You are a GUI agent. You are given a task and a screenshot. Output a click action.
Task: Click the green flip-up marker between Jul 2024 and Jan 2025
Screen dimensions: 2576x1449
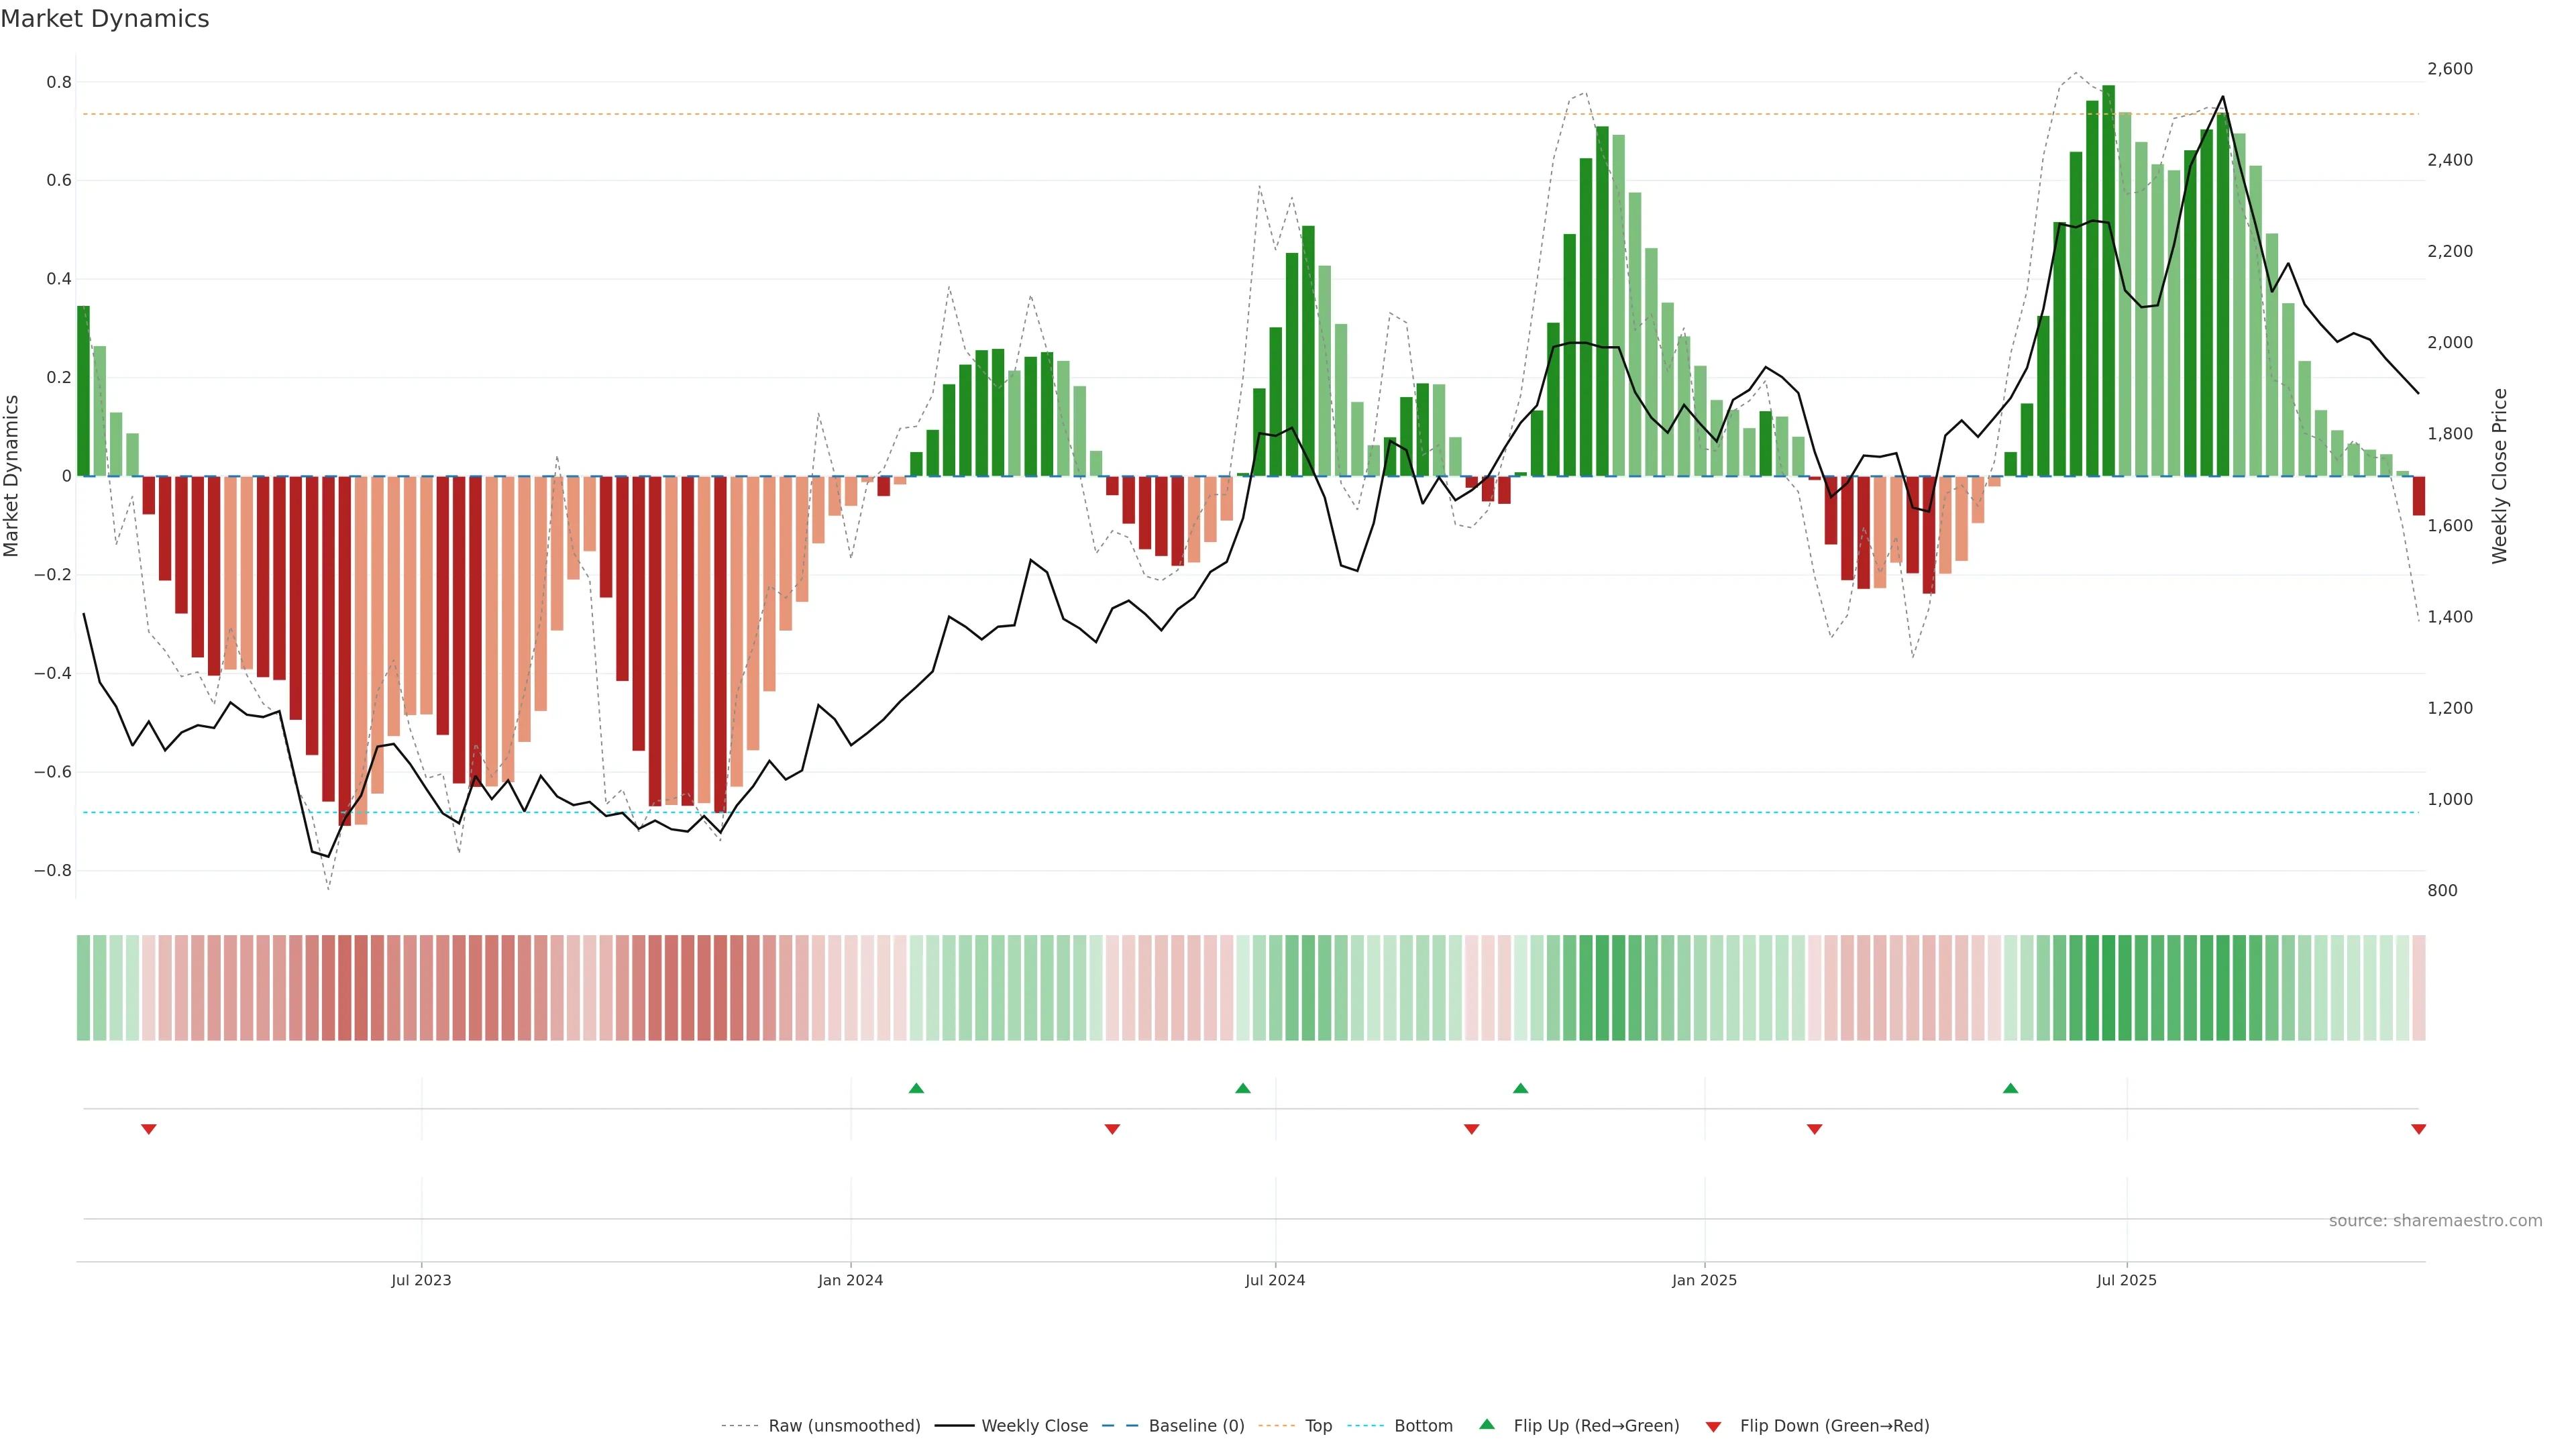click(1520, 1088)
